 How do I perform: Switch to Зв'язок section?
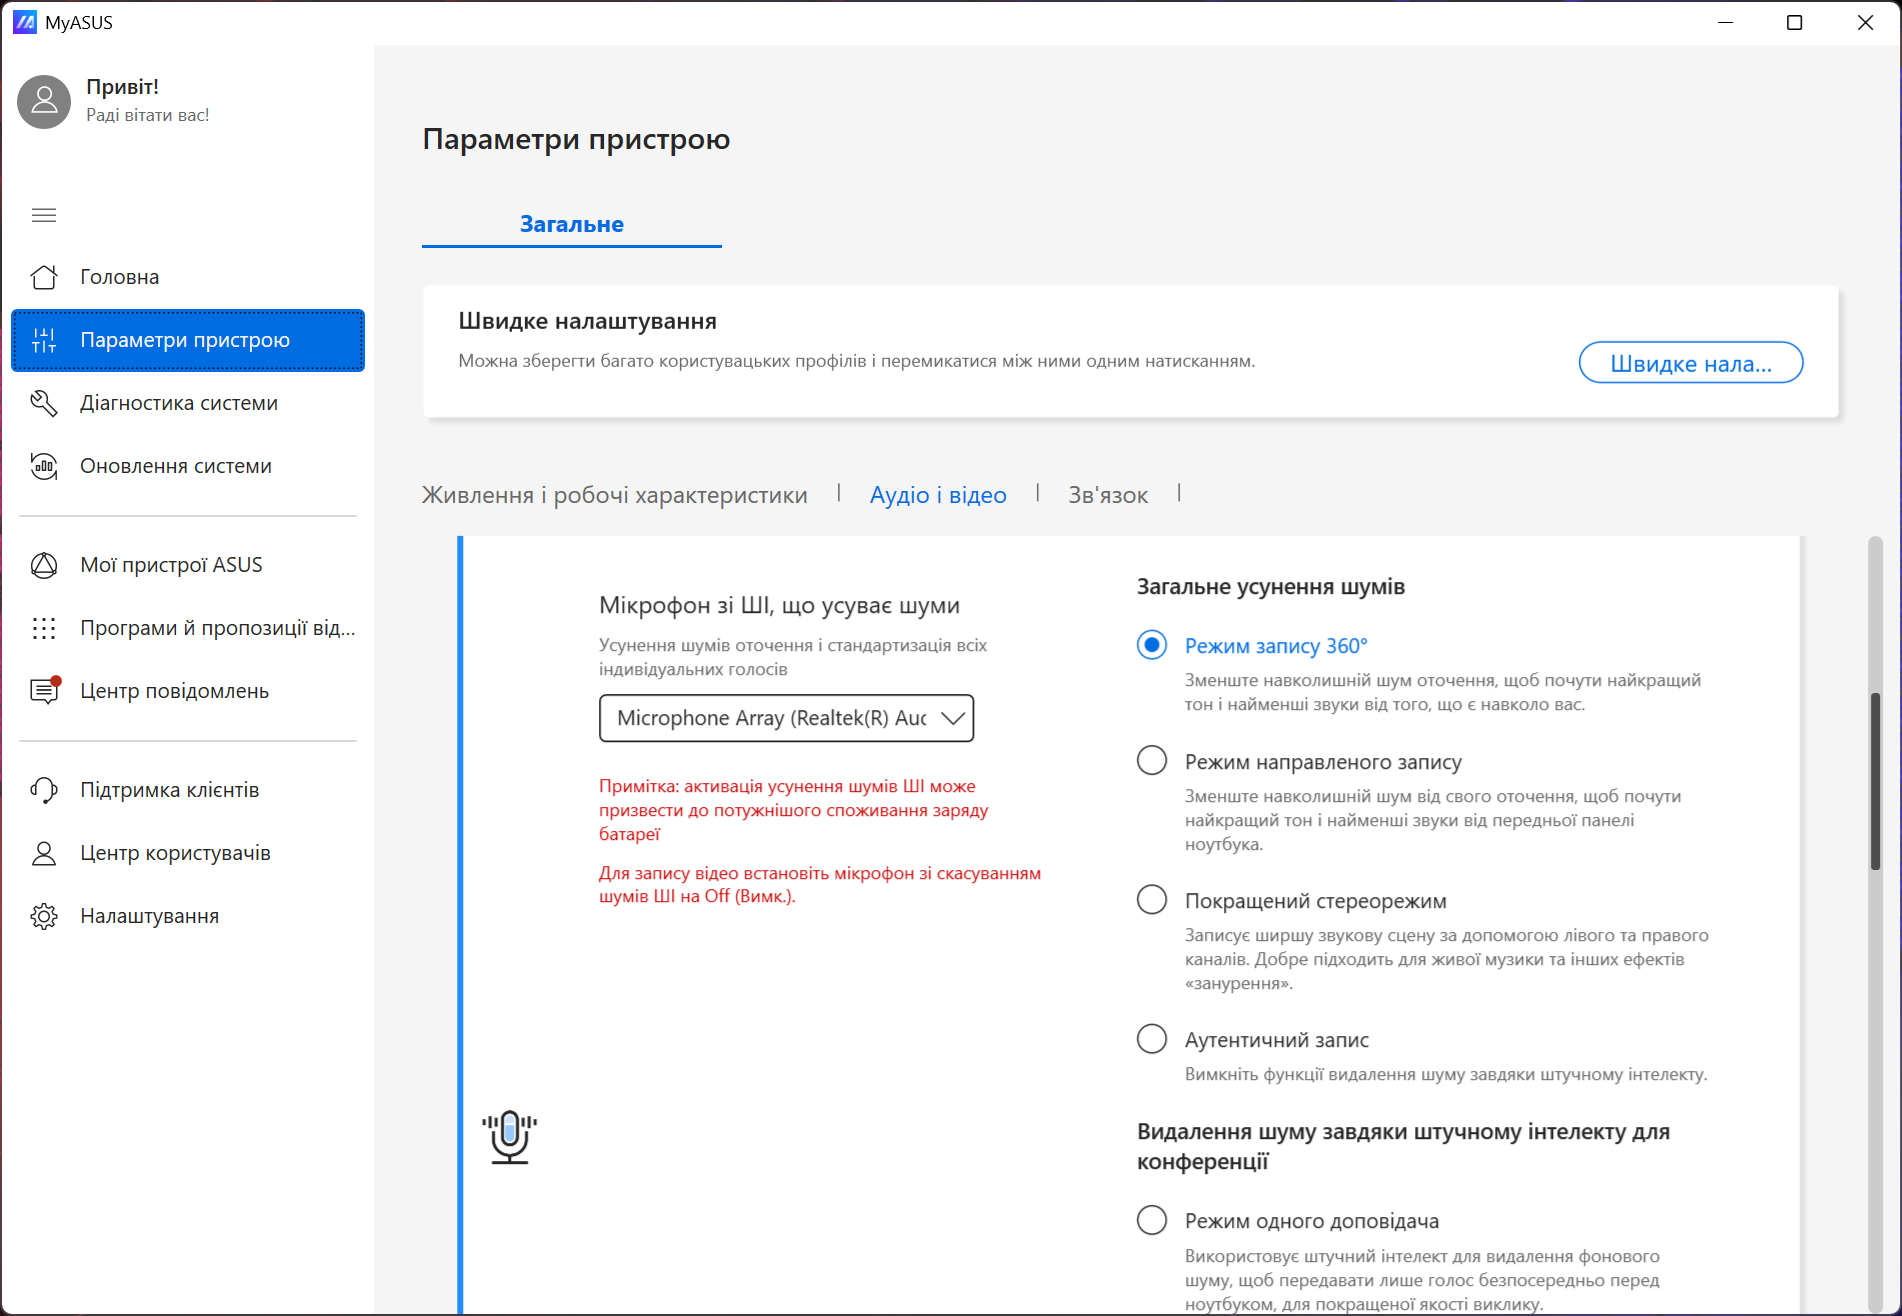pyautogui.click(x=1108, y=495)
